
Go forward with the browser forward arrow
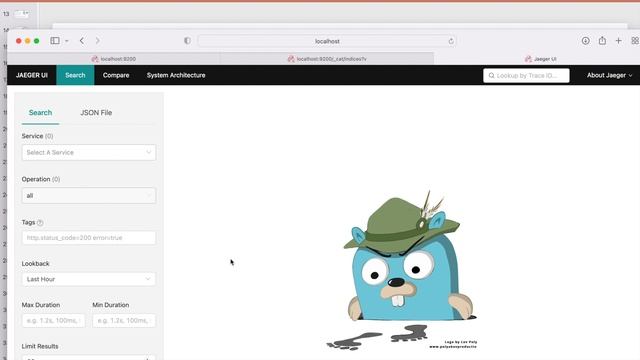click(98, 41)
